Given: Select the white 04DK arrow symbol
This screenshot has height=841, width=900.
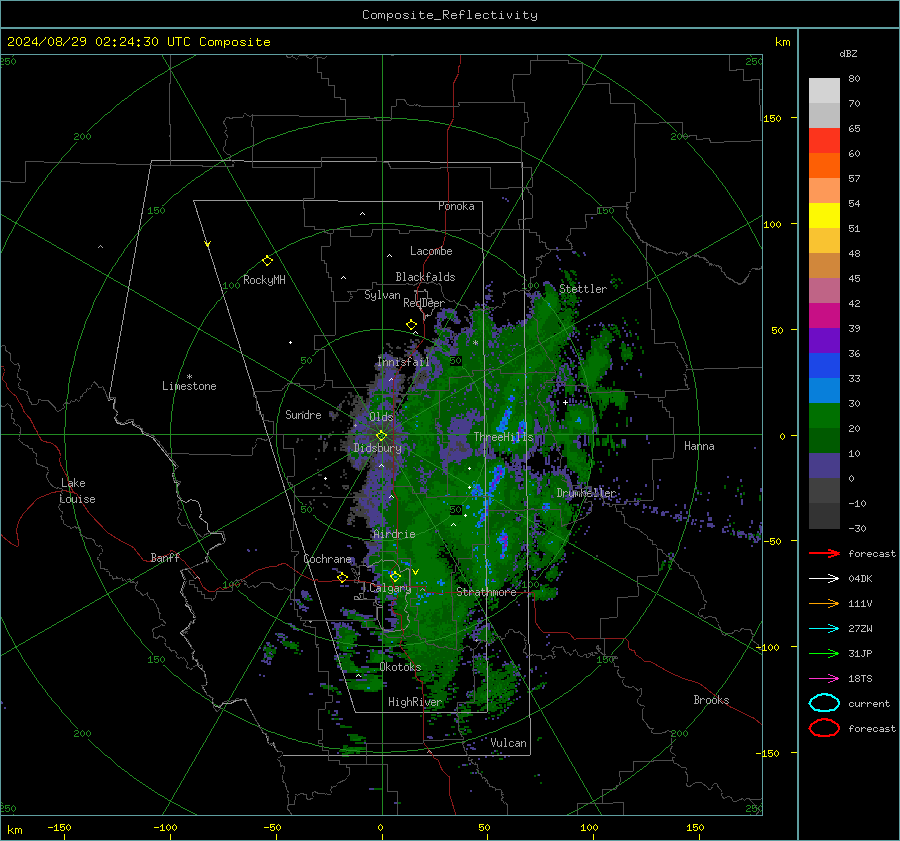Looking at the screenshot, I should pyautogui.click(x=824, y=579).
